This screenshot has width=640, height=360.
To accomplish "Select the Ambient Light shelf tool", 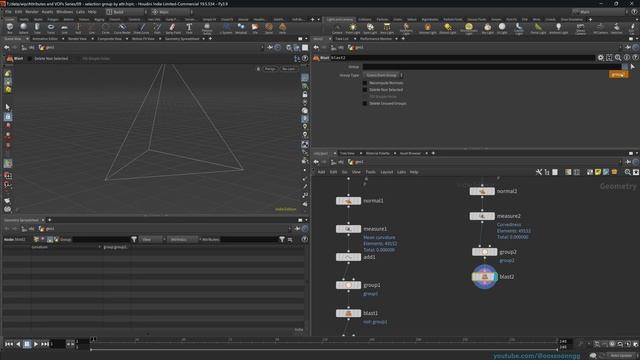I will [558, 28].
